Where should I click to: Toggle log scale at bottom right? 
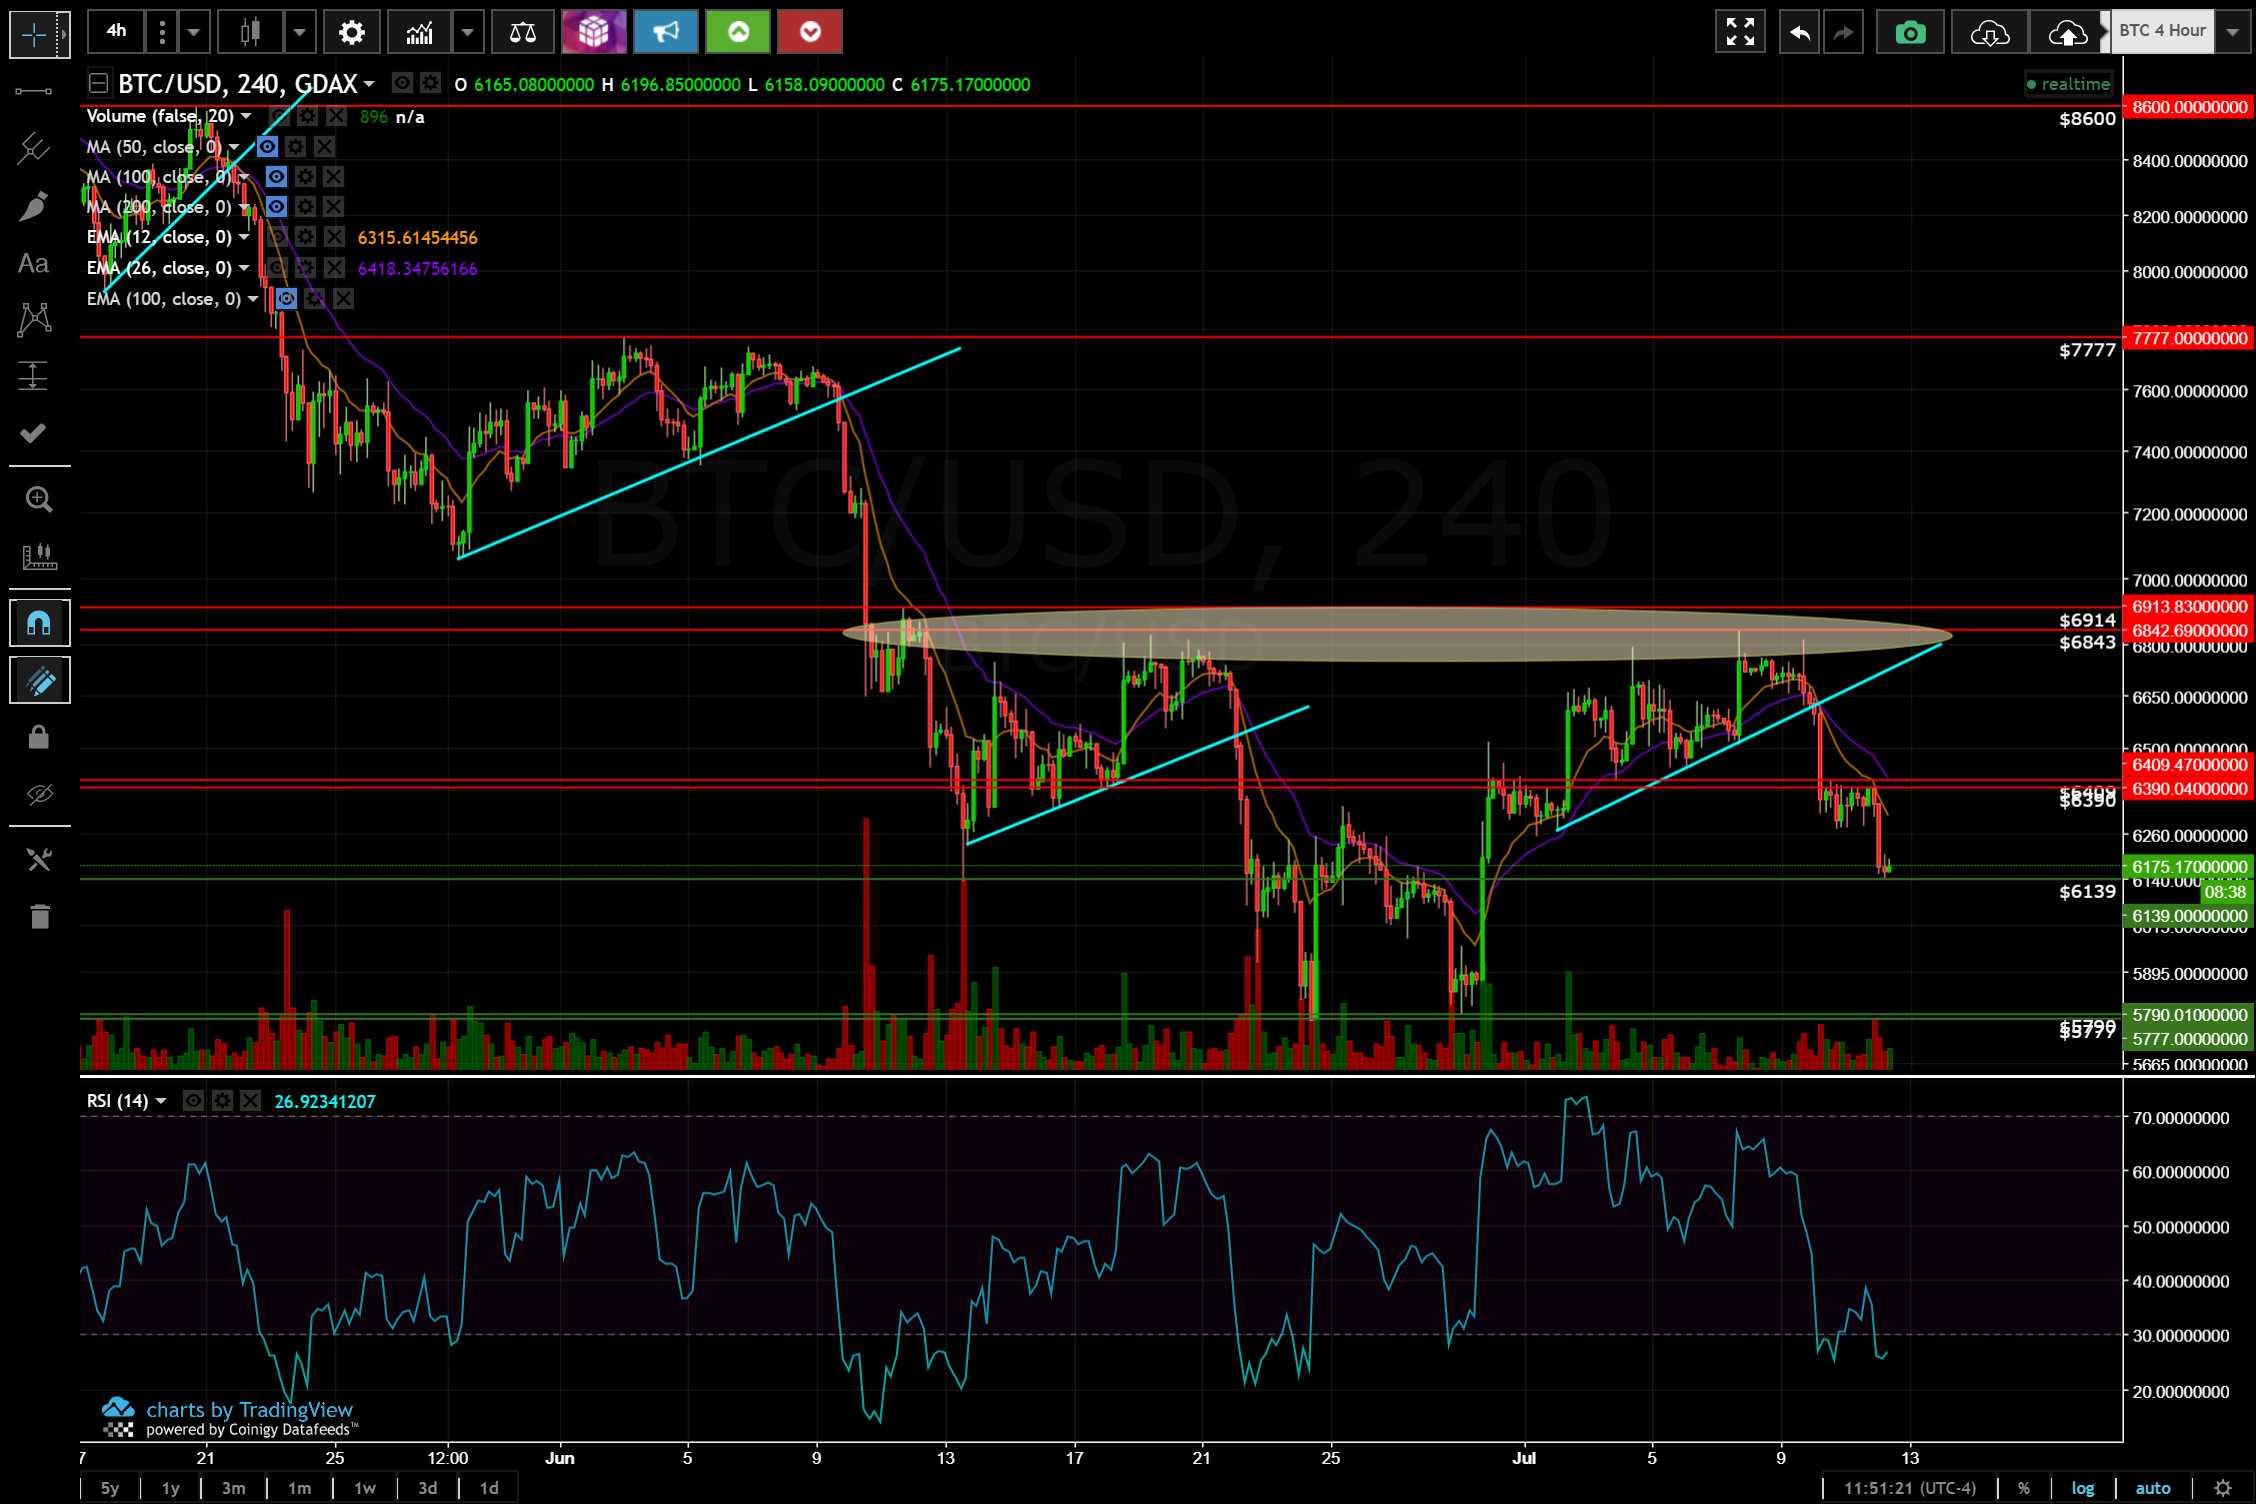pyautogui.click(x=2082, y=1488)
